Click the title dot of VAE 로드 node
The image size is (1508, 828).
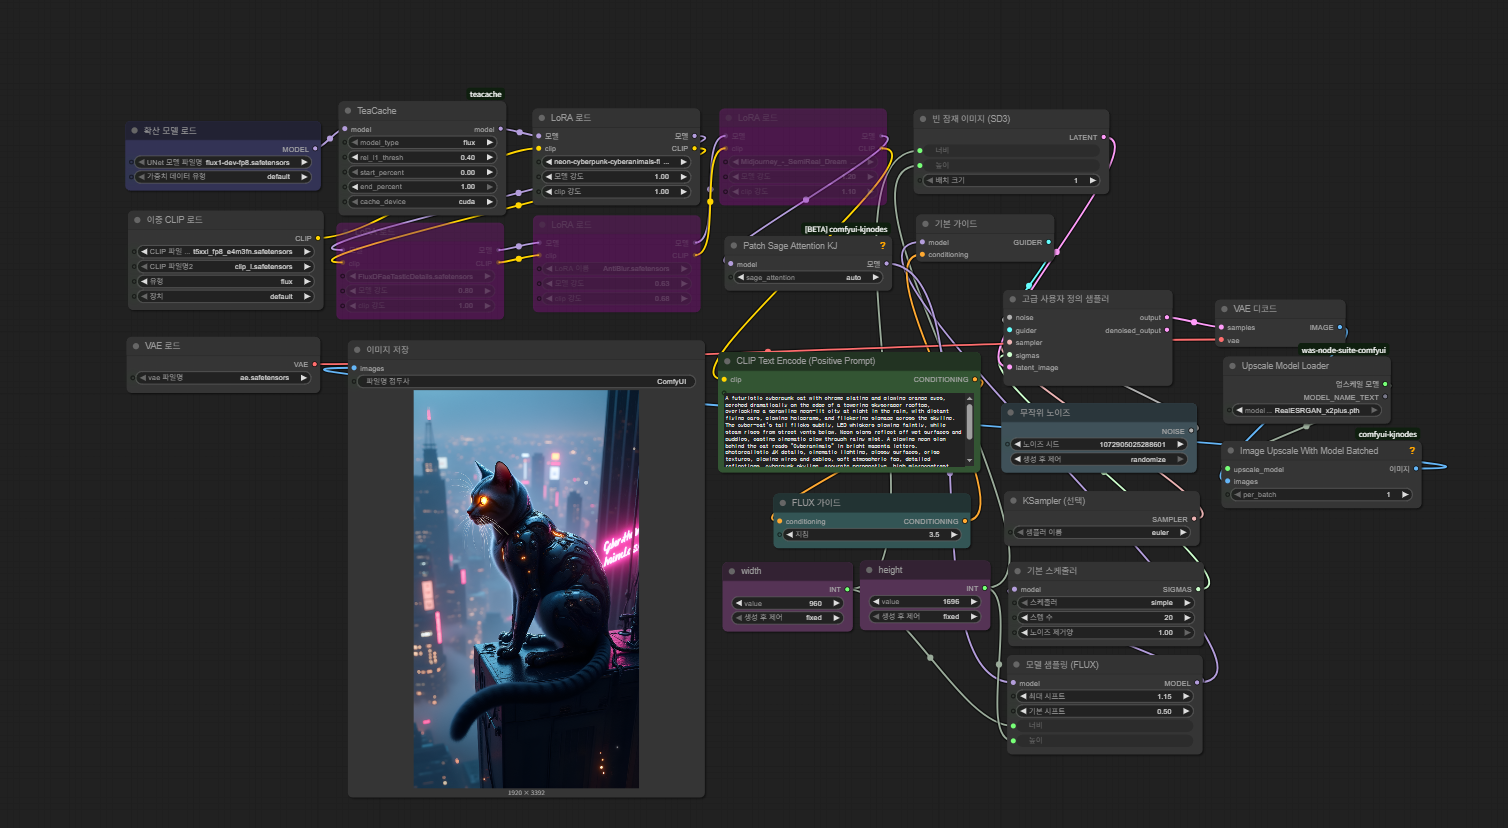coord(135,345)
